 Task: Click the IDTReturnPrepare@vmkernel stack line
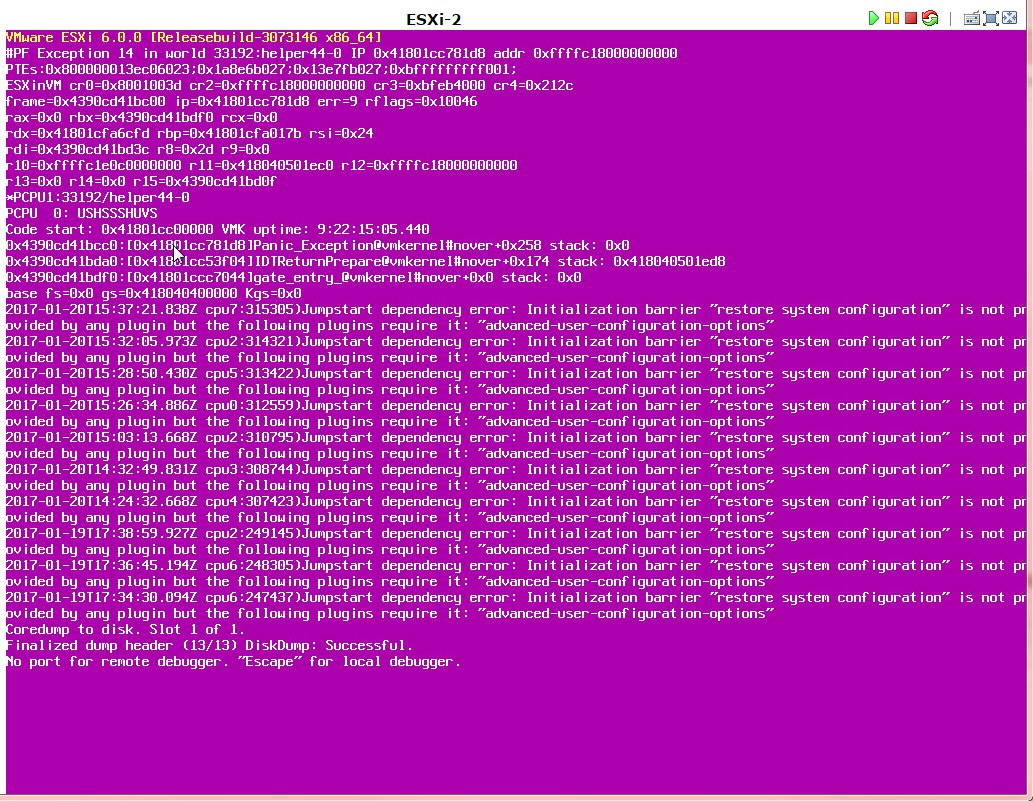366,262
